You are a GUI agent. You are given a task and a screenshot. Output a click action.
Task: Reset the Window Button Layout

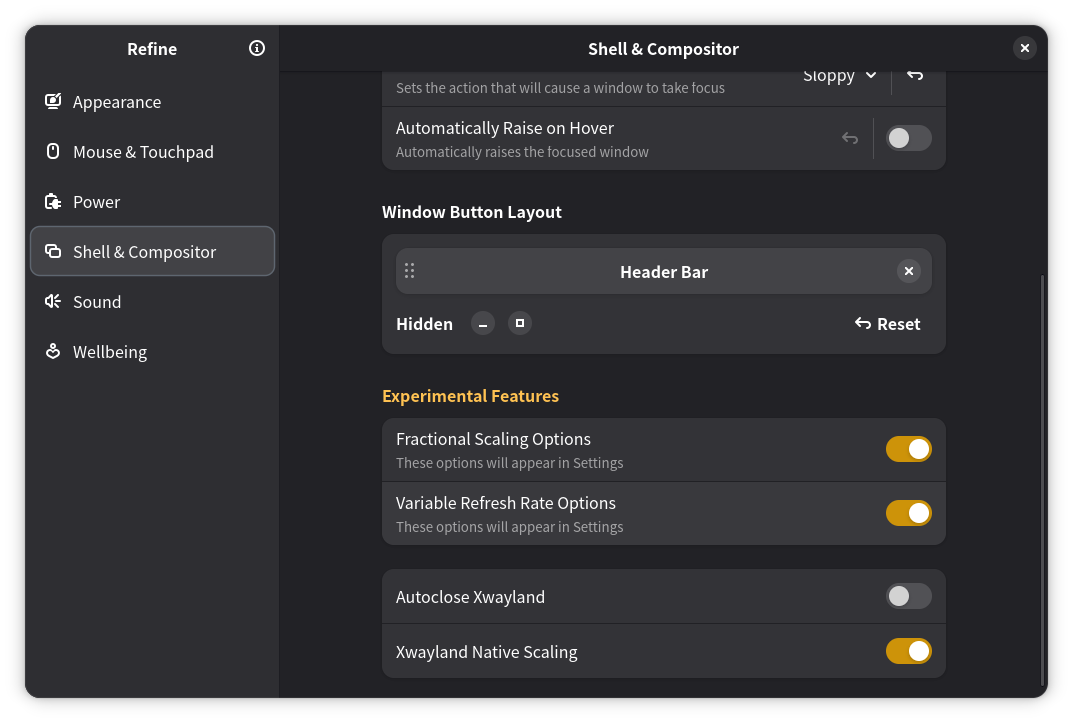click(887, 323)
